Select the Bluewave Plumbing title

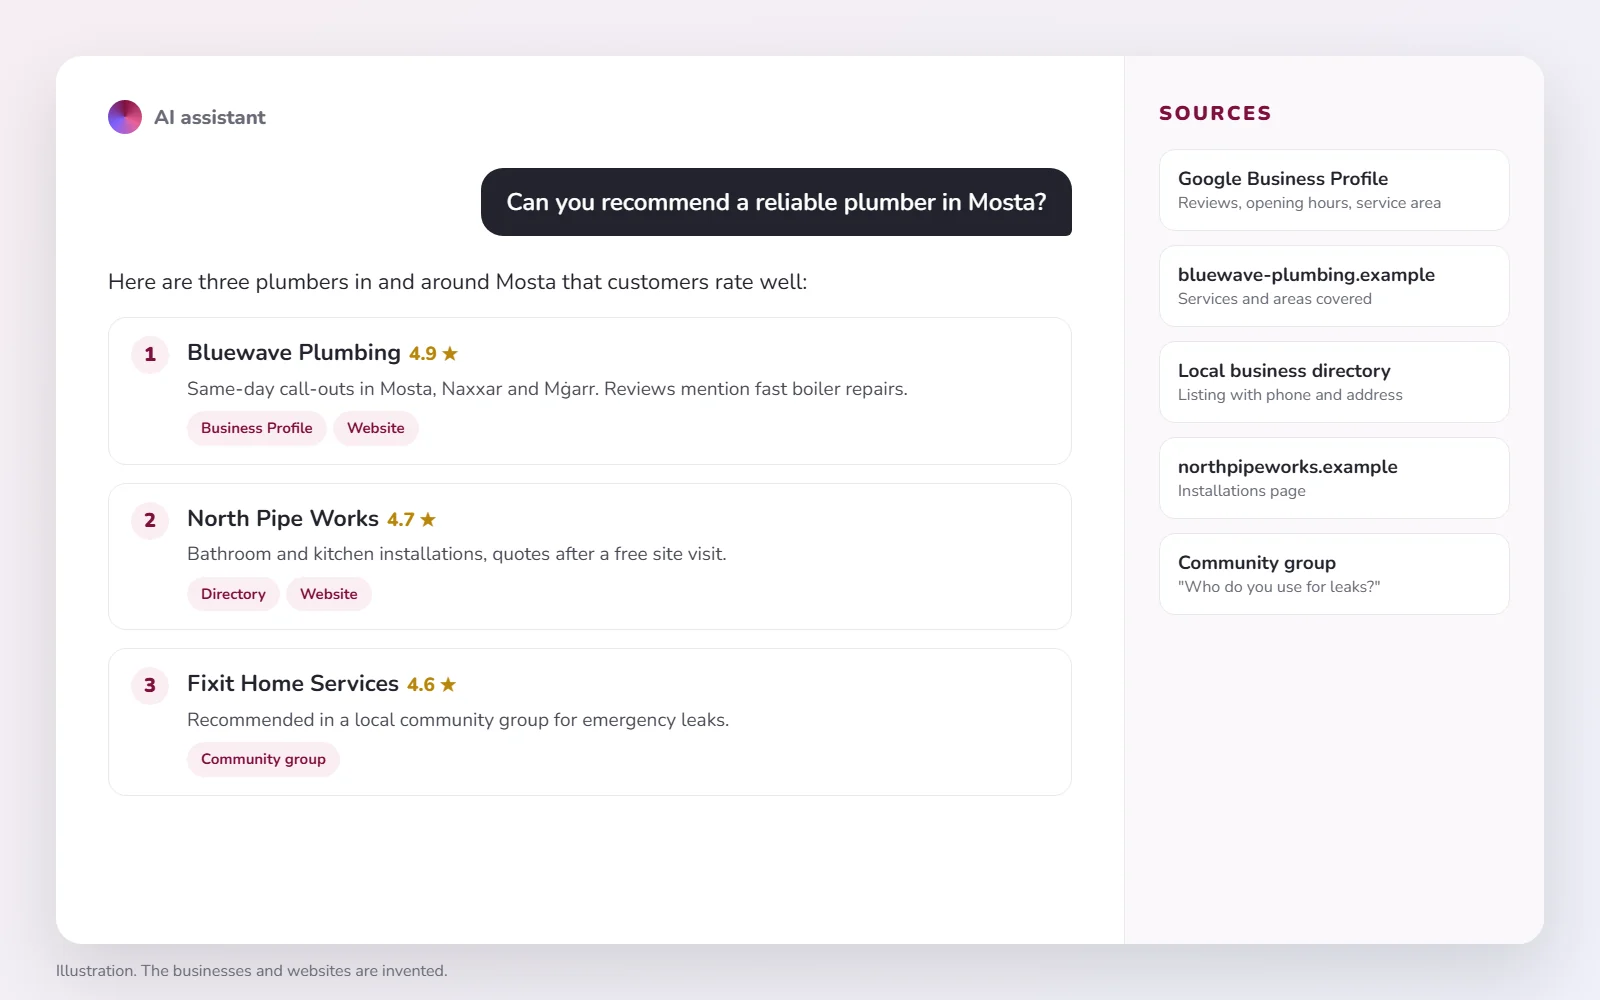(294, 353)
